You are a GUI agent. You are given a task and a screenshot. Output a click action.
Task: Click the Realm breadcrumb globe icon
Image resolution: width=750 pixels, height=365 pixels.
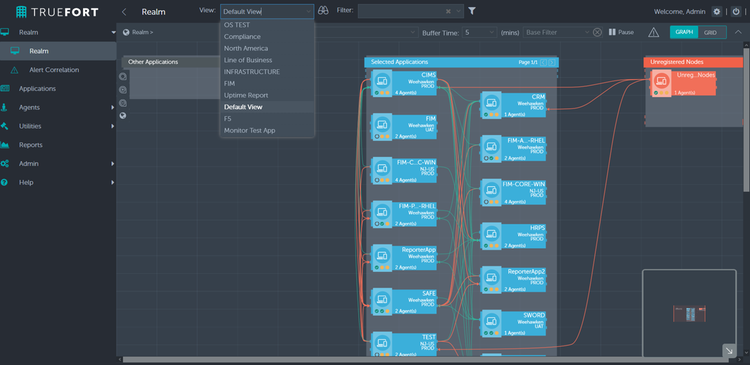[x=126, y=32]
